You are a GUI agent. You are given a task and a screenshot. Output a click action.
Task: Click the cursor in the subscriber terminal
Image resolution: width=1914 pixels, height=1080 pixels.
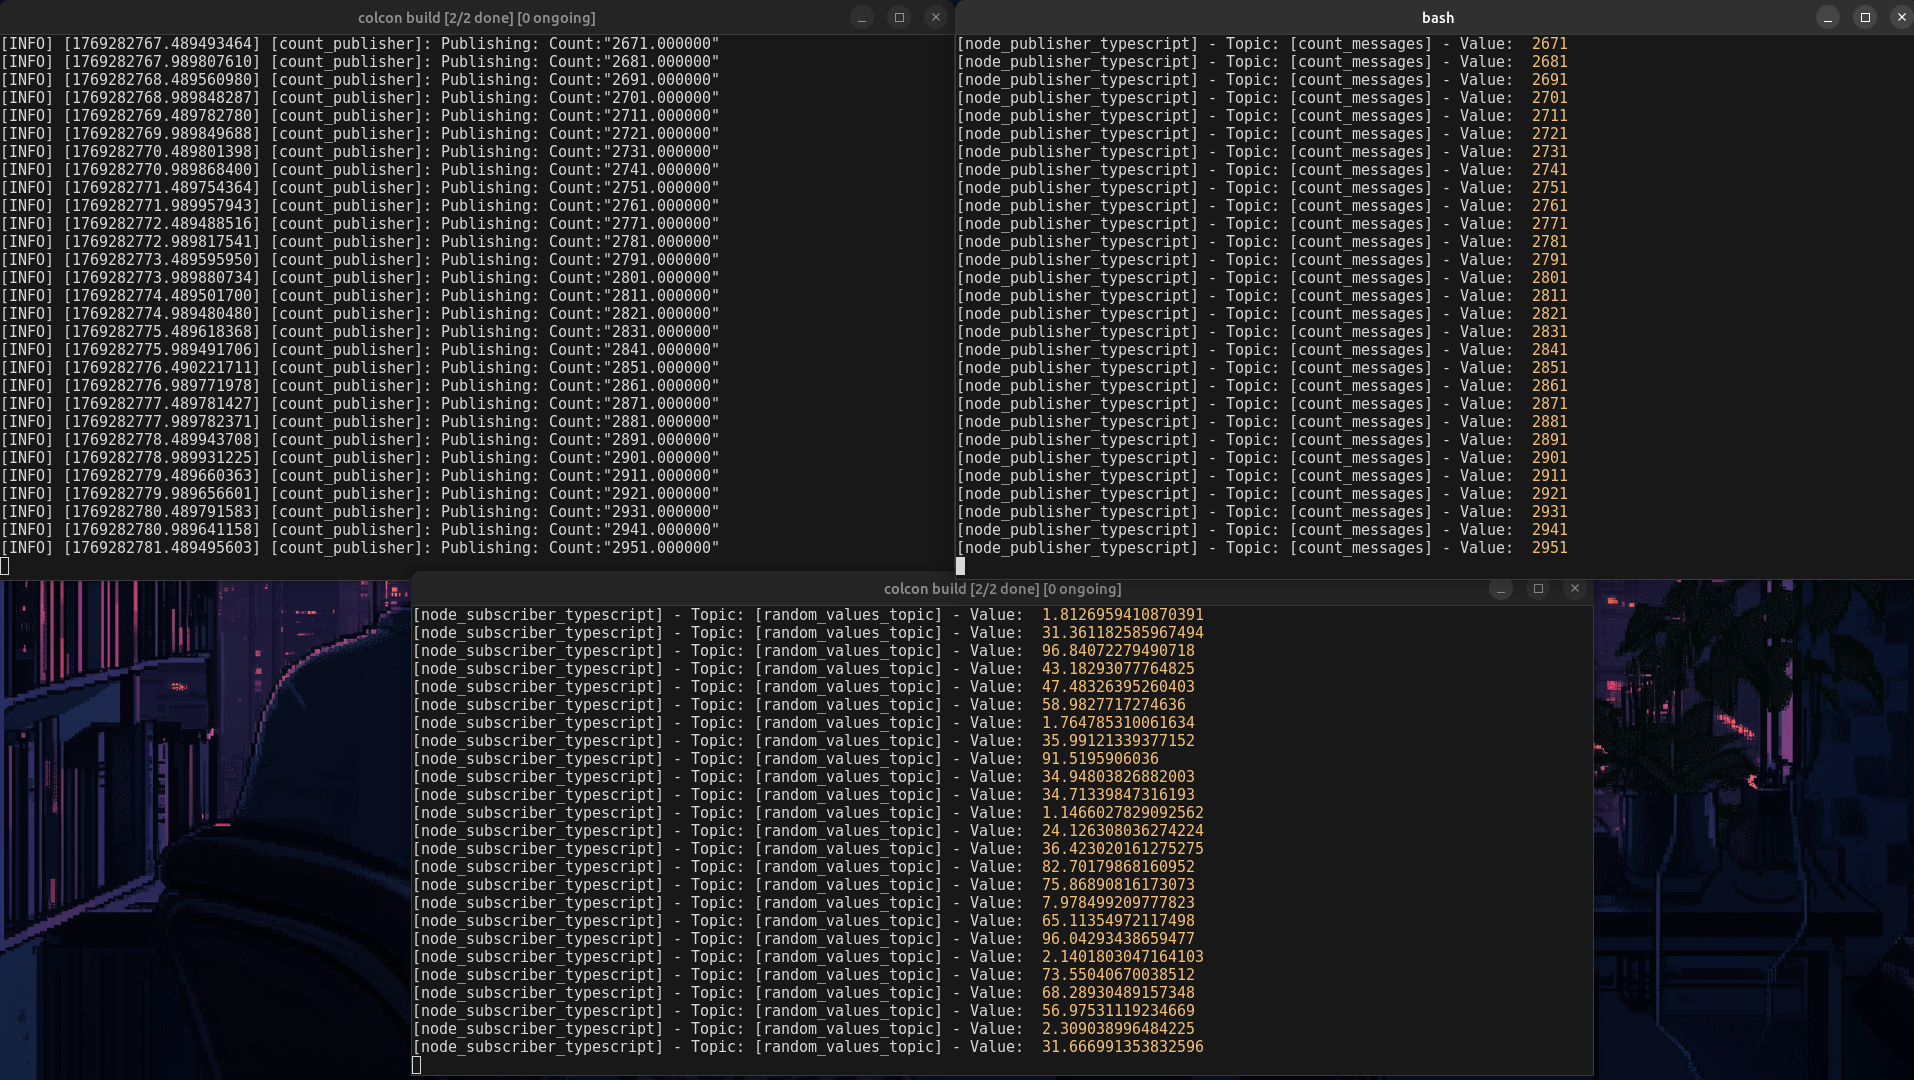[x=417, y=1065]
